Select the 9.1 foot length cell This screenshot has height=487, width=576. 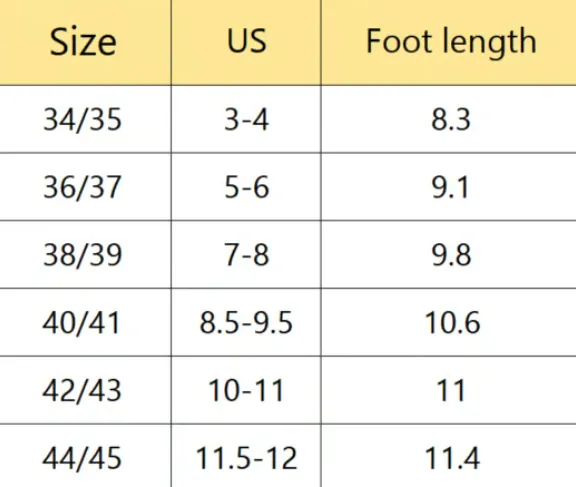(x=449, y=187)
